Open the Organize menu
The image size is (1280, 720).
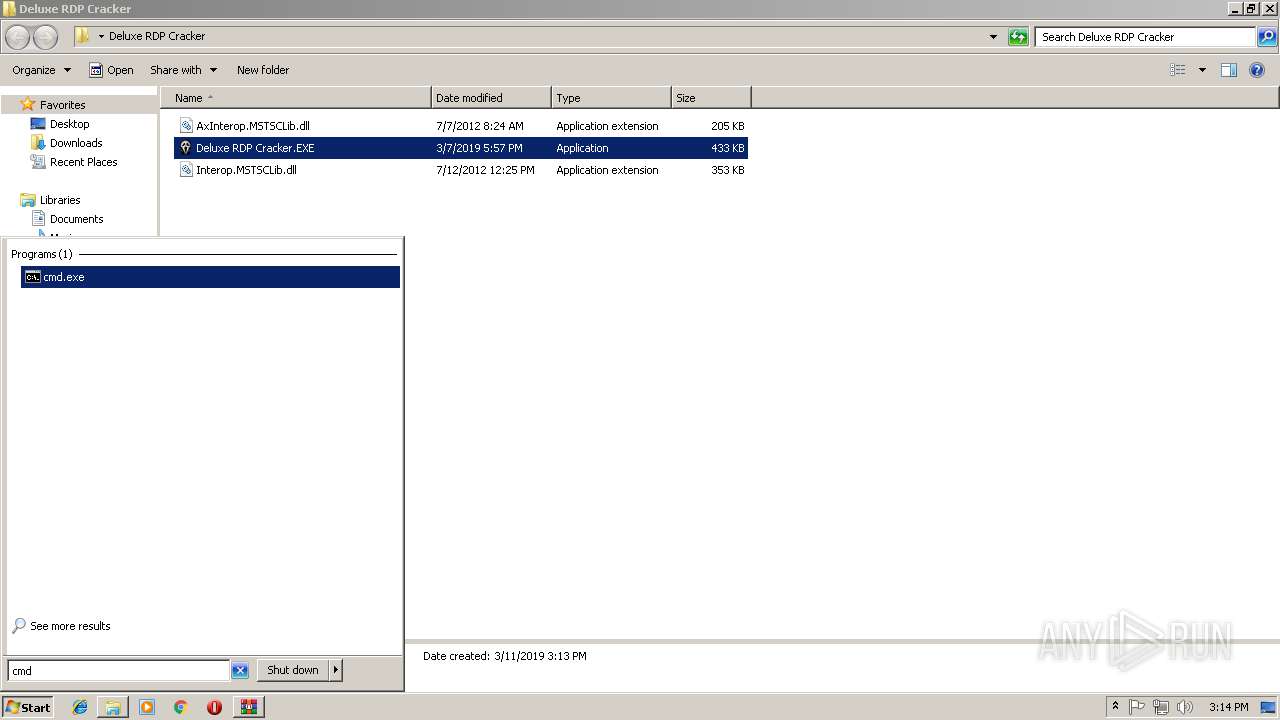[x=42, y=70]
